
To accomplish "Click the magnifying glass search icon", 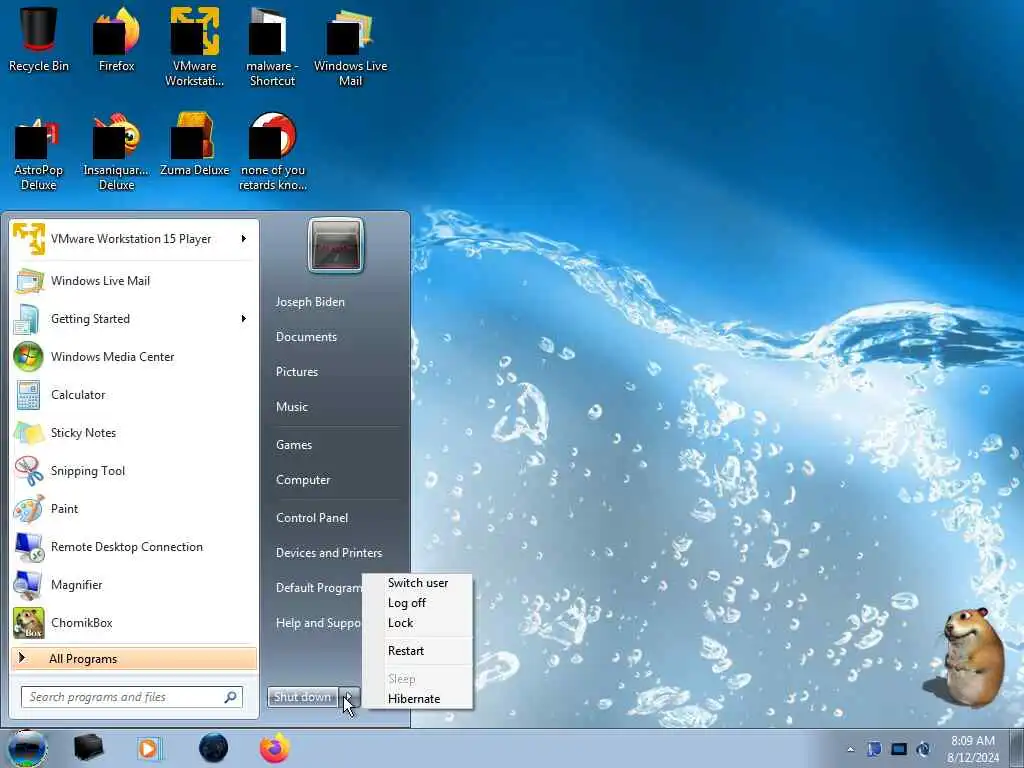I will pyautogui.click(x=231, y=697).
